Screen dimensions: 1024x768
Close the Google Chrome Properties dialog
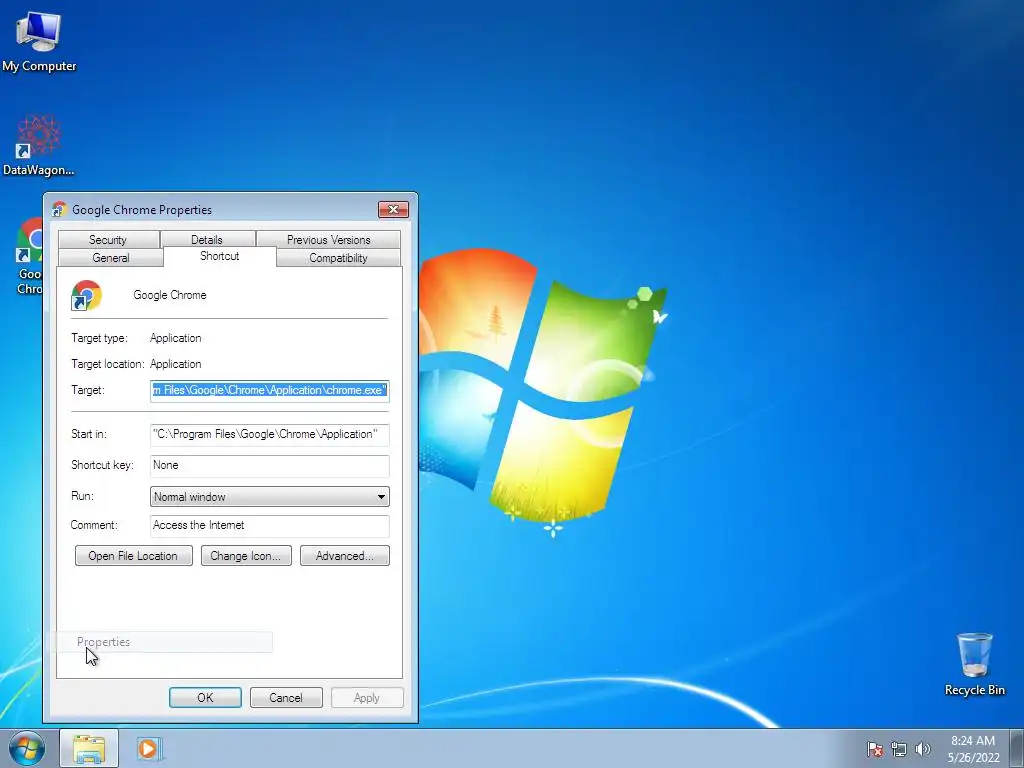click(393, 210)
